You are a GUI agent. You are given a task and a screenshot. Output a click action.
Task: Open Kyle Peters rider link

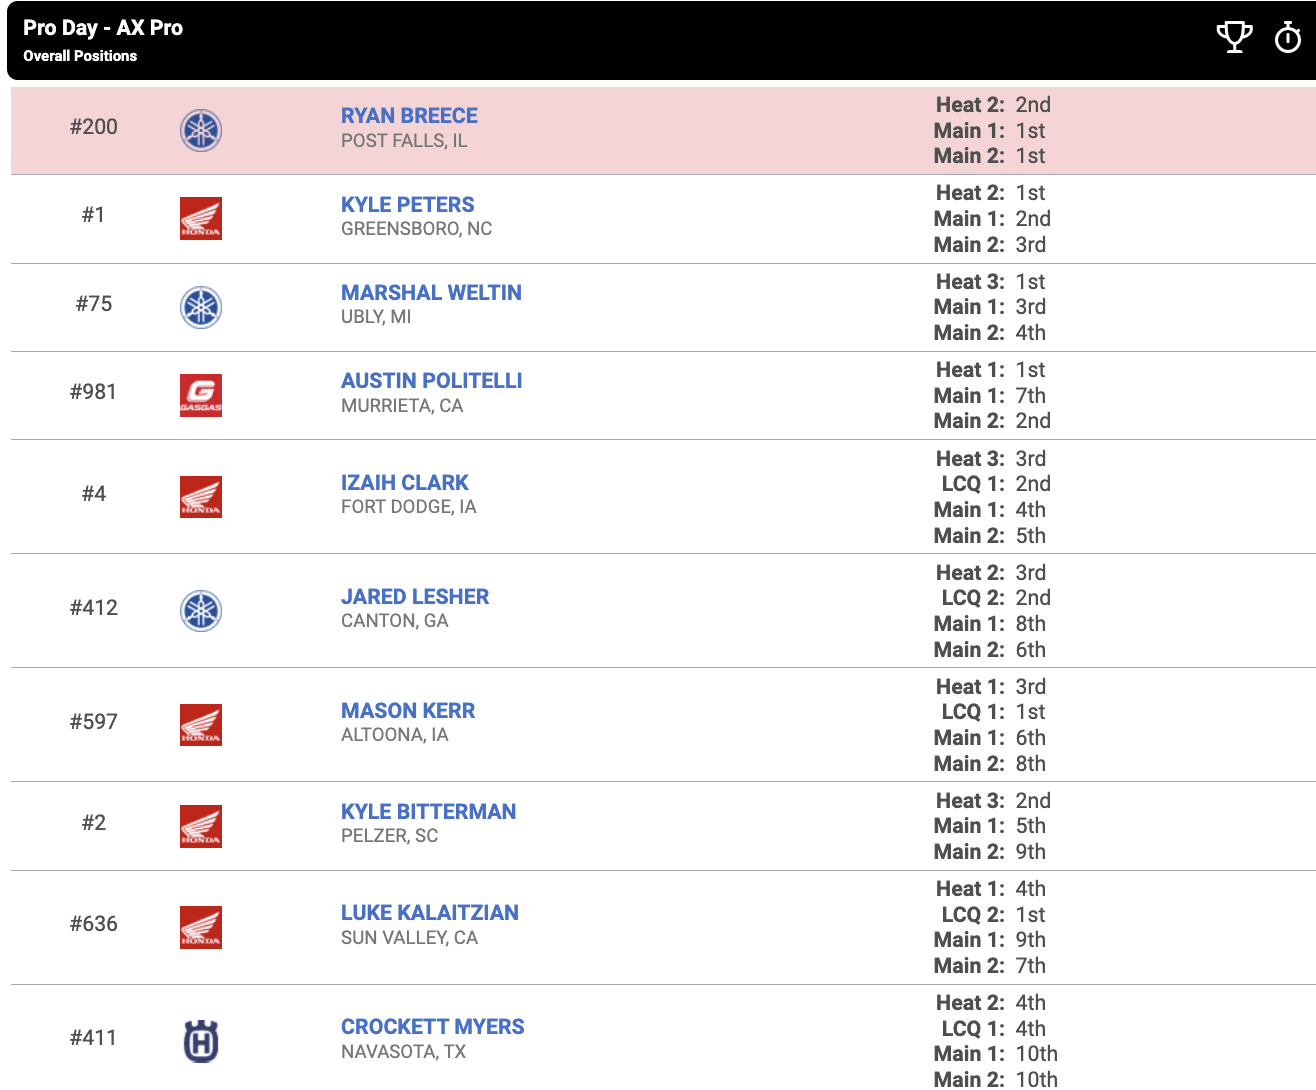point(407,205)
